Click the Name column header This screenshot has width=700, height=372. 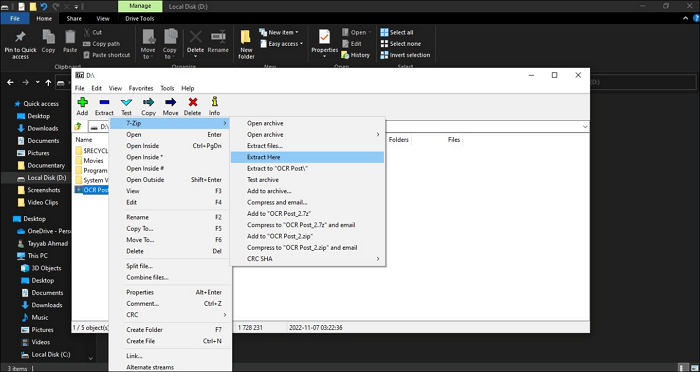pyautogui.click(x=84, y=140)
